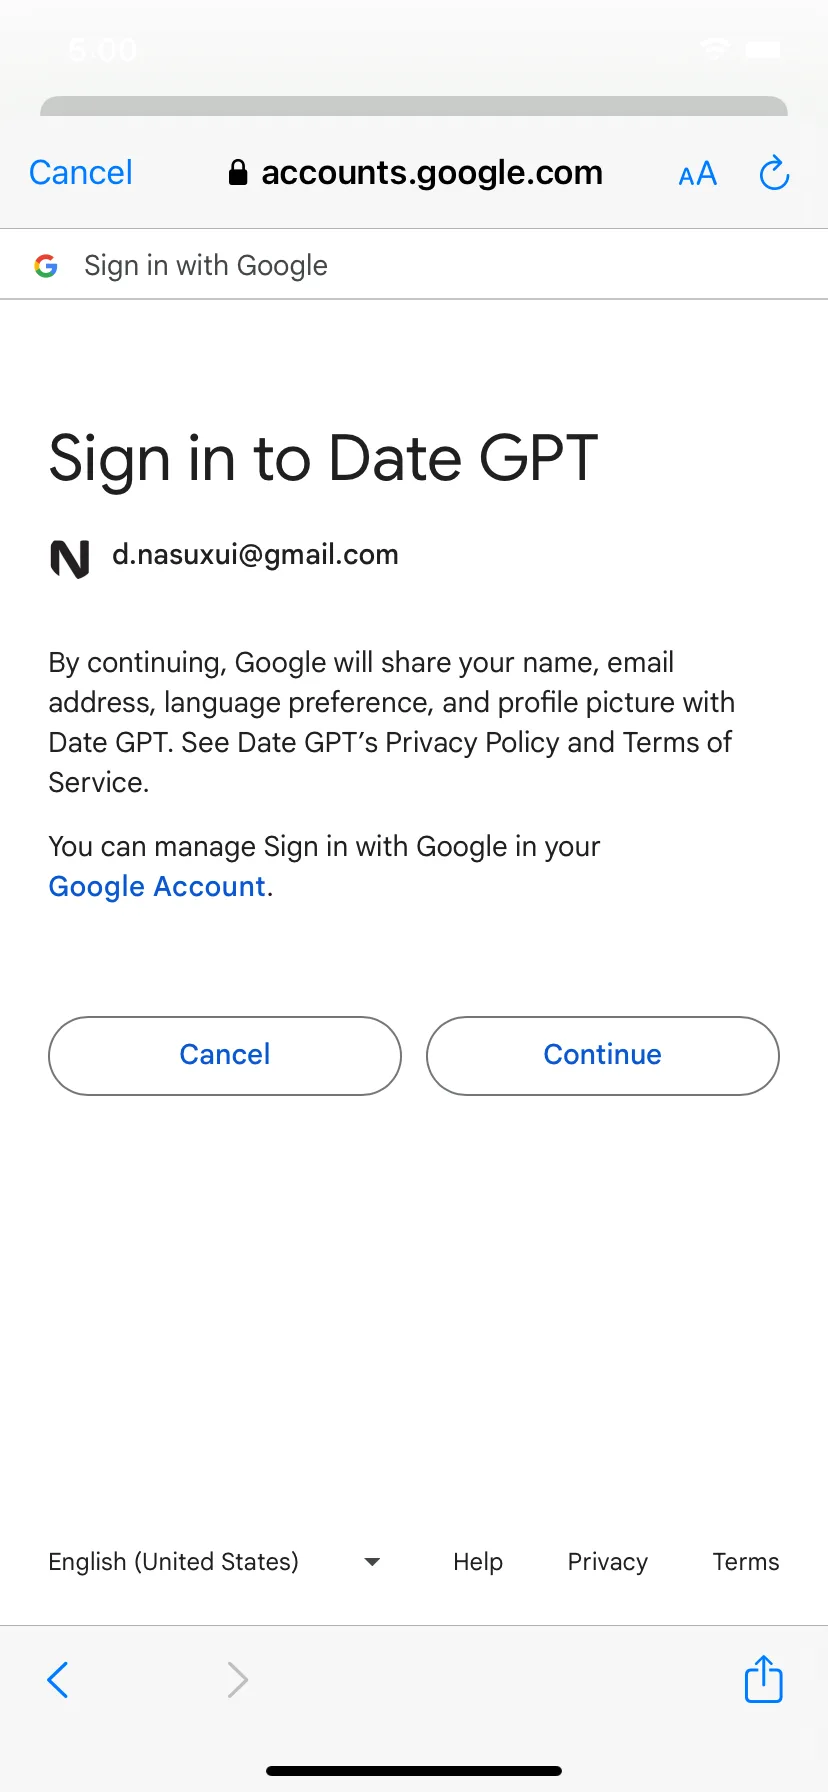
Task: Tap the accounts.google.com address field
Action: [x=416, y=173]
